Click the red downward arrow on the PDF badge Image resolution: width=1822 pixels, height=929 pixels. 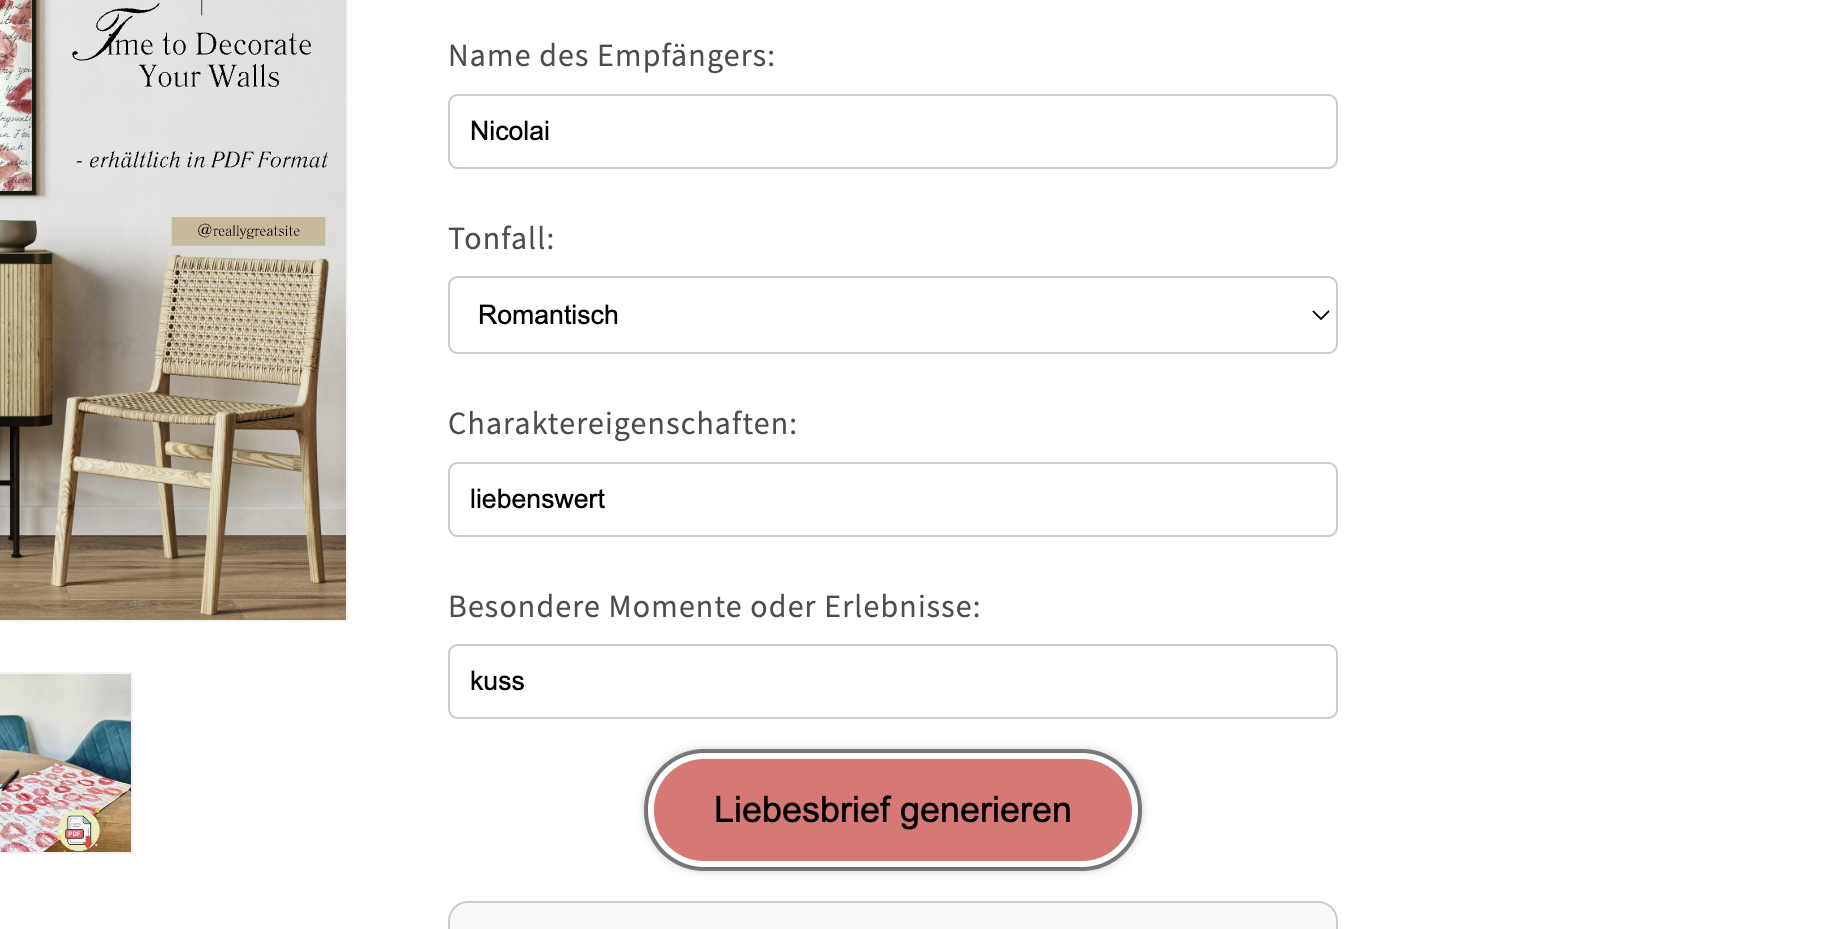(x=88, y=843)
